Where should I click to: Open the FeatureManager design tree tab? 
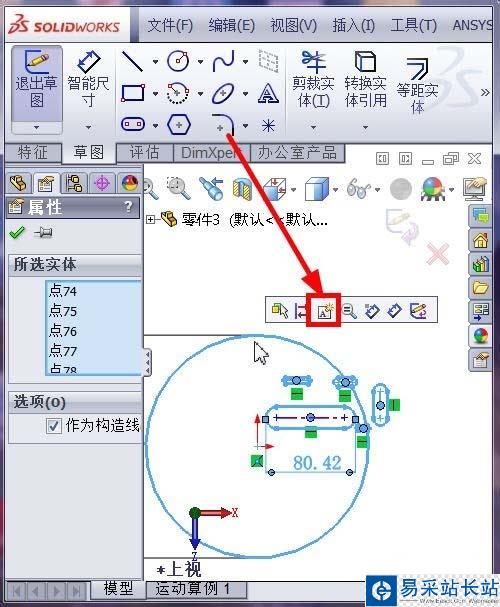coord(18,183)
